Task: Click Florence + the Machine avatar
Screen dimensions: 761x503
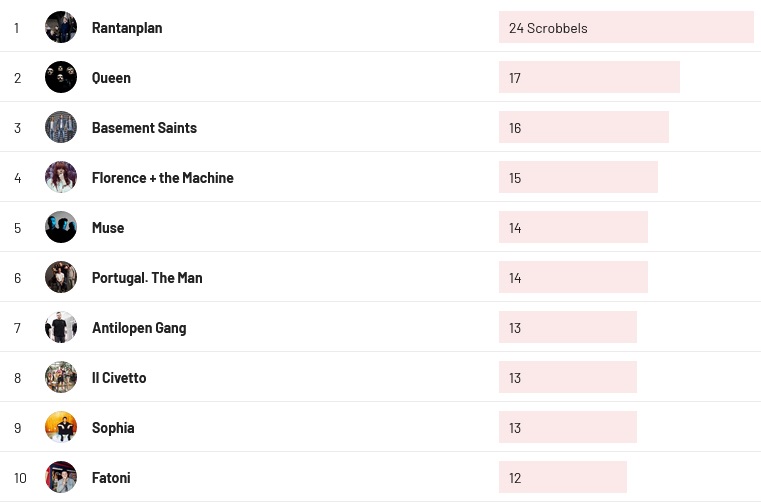Action: (61, 177)
